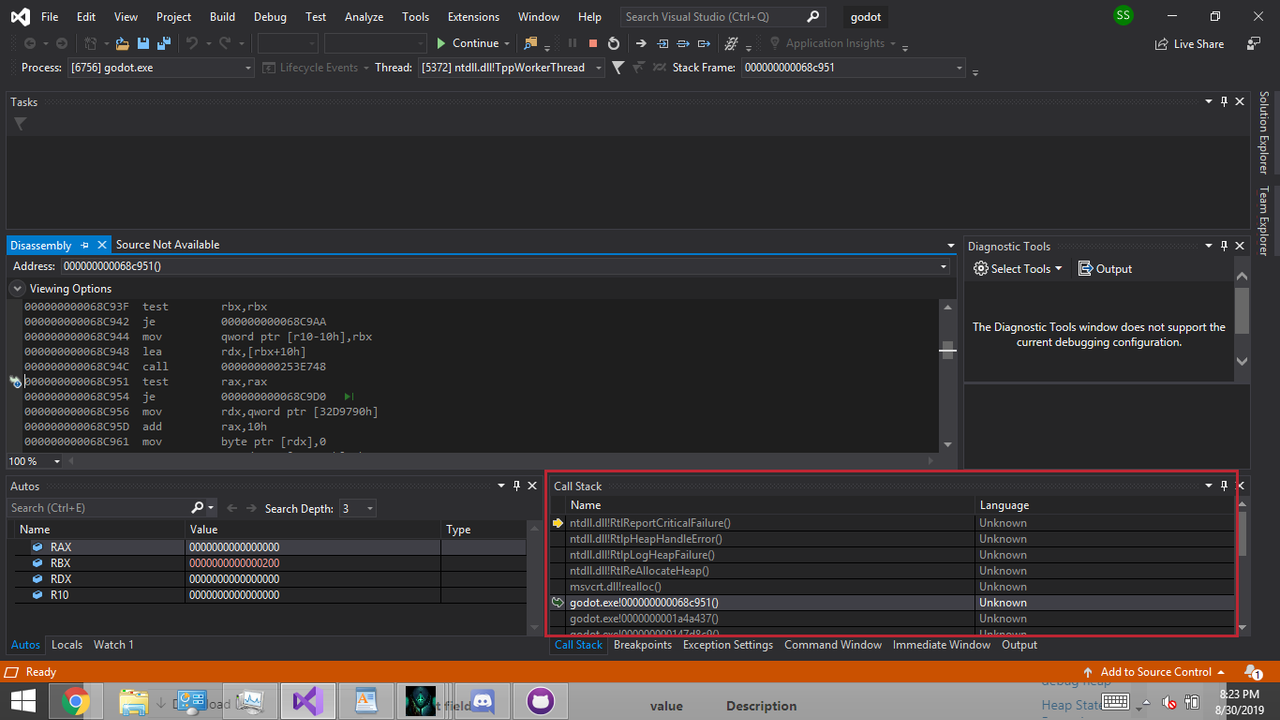Open the disassembly Address dropdown
The height and width of the screenshot is (720, 1280).
point(943,266)
